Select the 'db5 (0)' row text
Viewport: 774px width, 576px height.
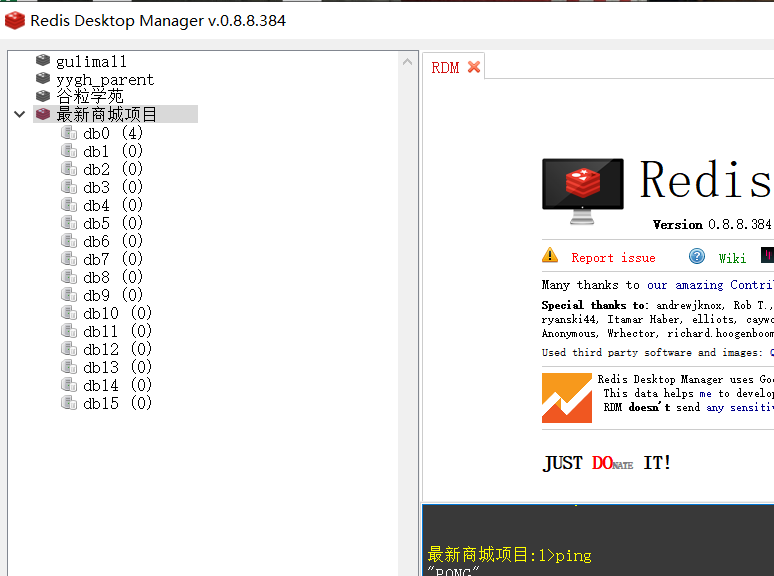pos(113,223)
